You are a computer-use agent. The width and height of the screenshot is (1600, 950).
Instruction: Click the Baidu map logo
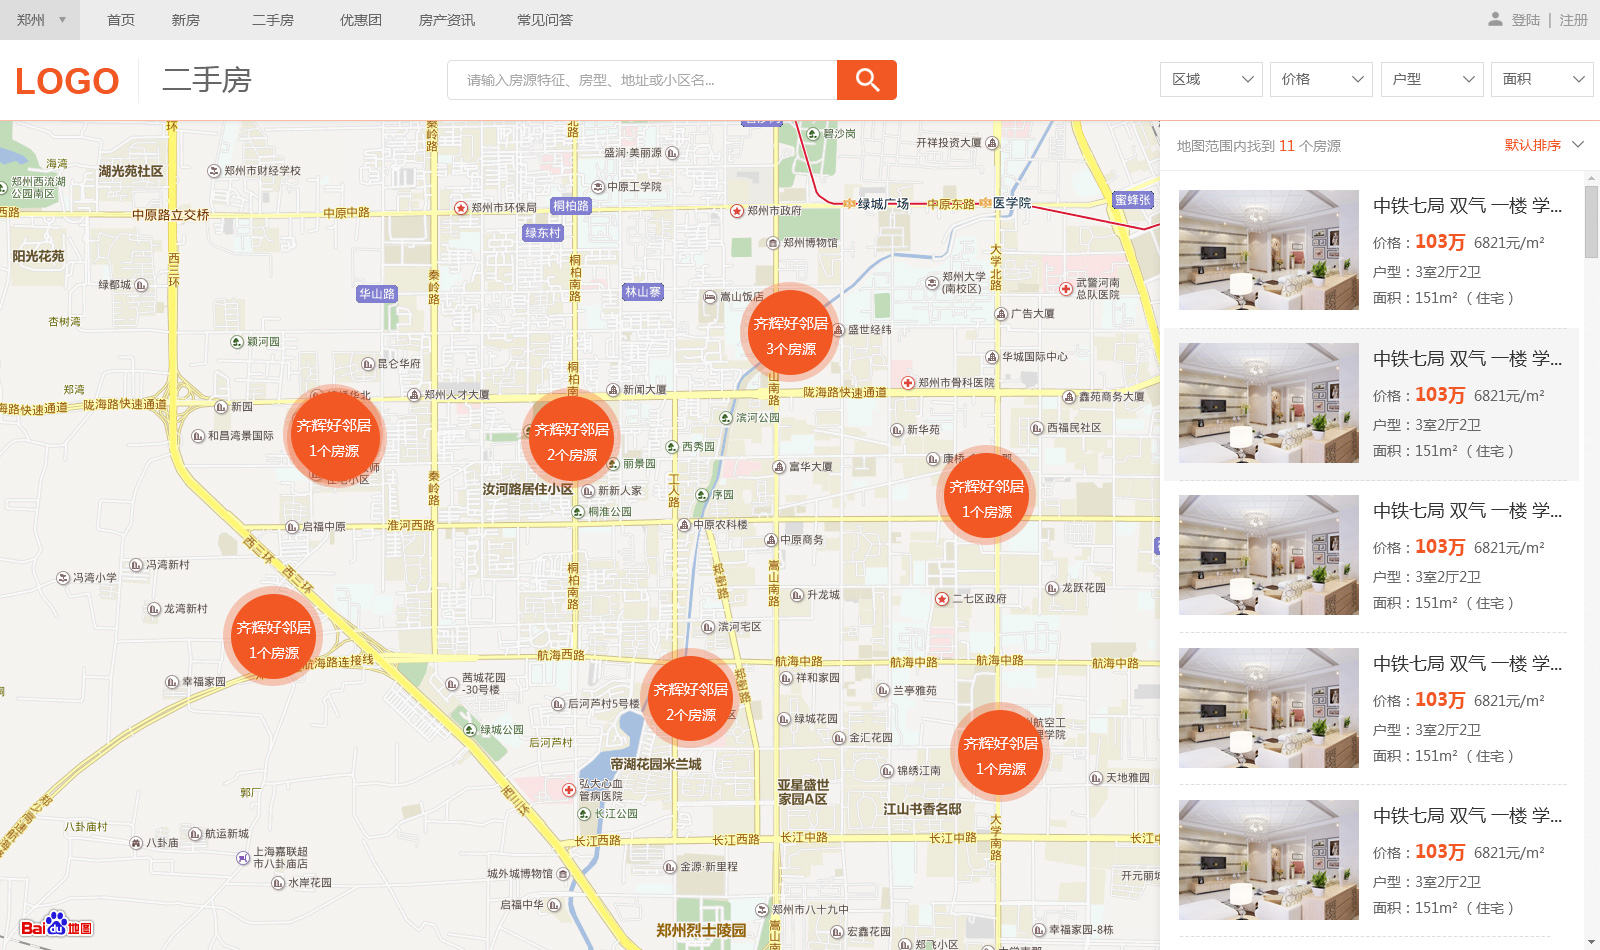coord(56,925)
